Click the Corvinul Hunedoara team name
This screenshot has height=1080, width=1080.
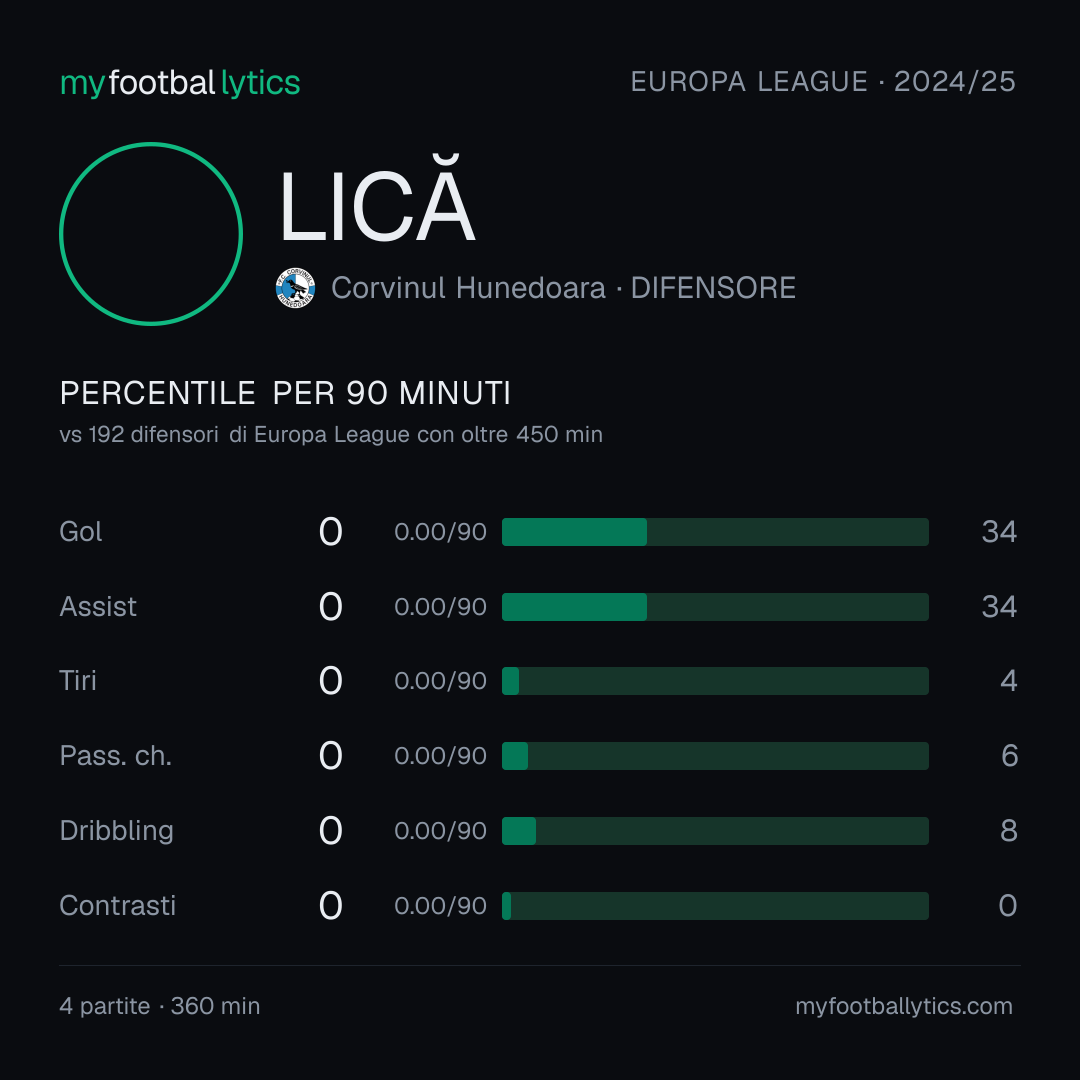point(468,288)
